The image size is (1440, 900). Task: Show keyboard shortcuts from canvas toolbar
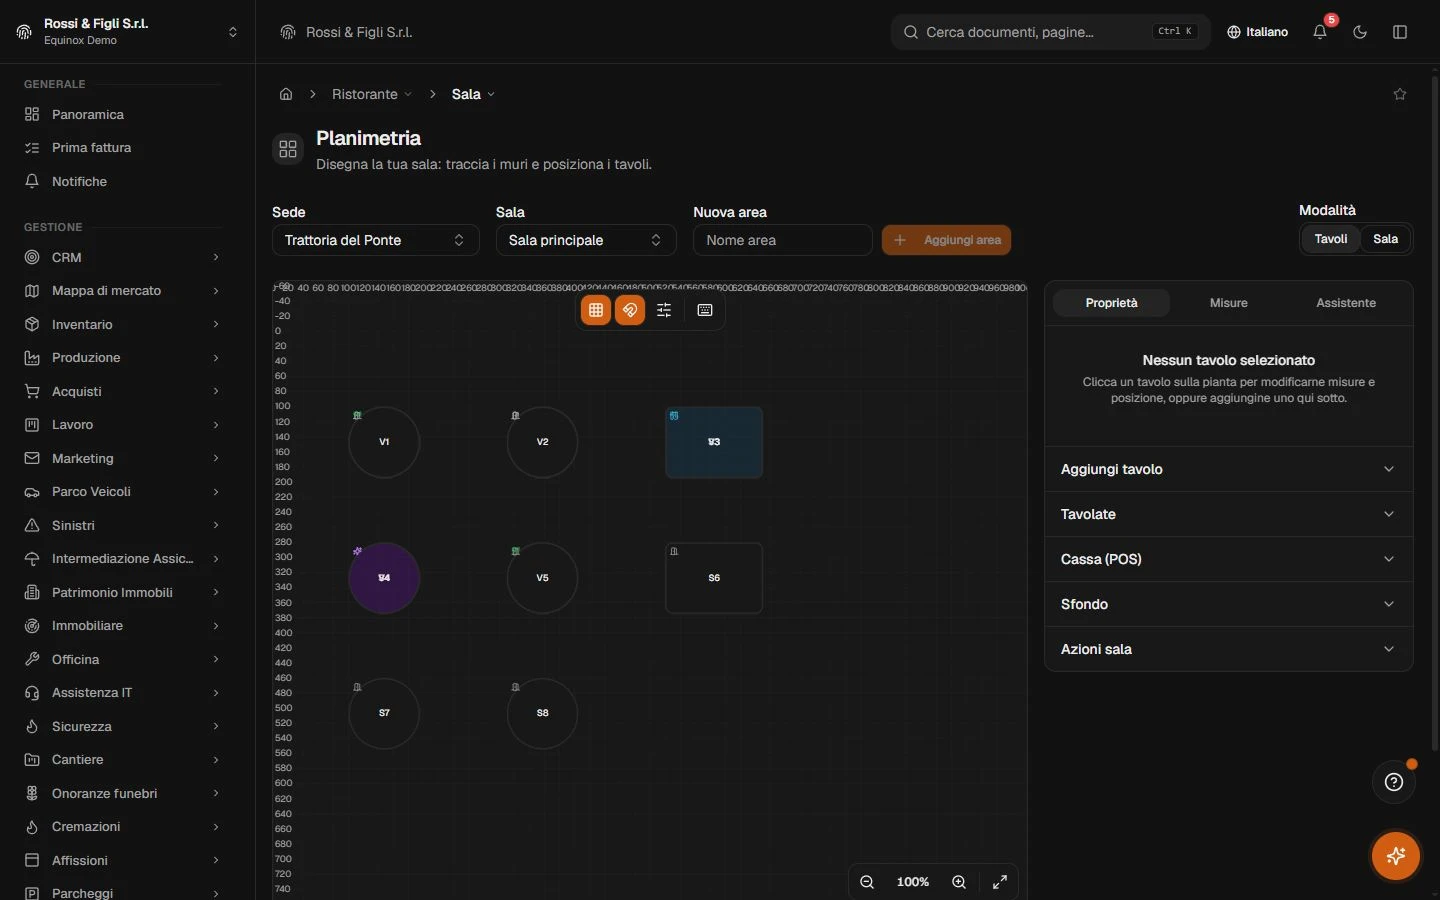point(705,310)
